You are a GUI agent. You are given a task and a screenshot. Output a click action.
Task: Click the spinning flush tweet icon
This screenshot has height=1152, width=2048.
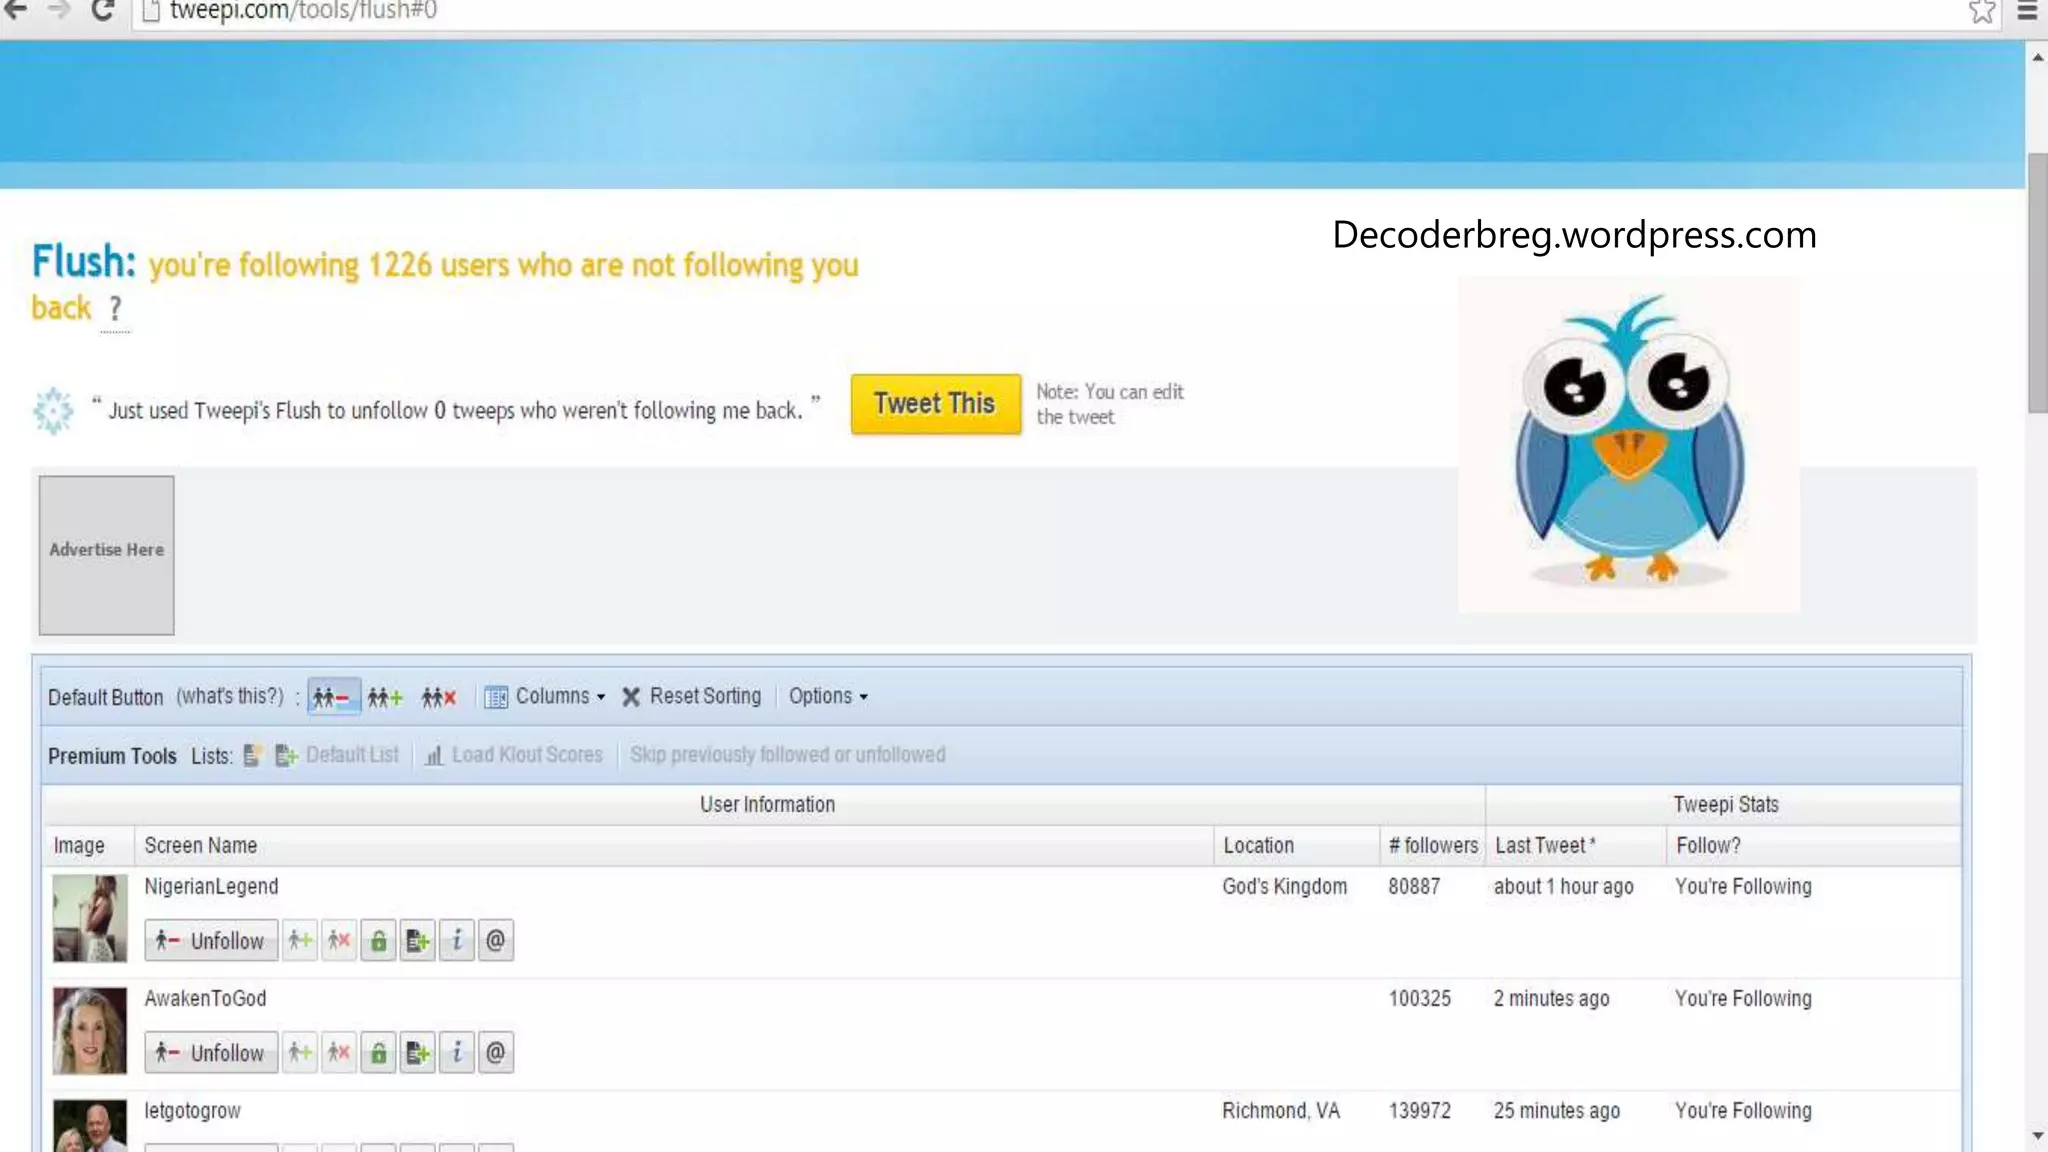(53, 410)
